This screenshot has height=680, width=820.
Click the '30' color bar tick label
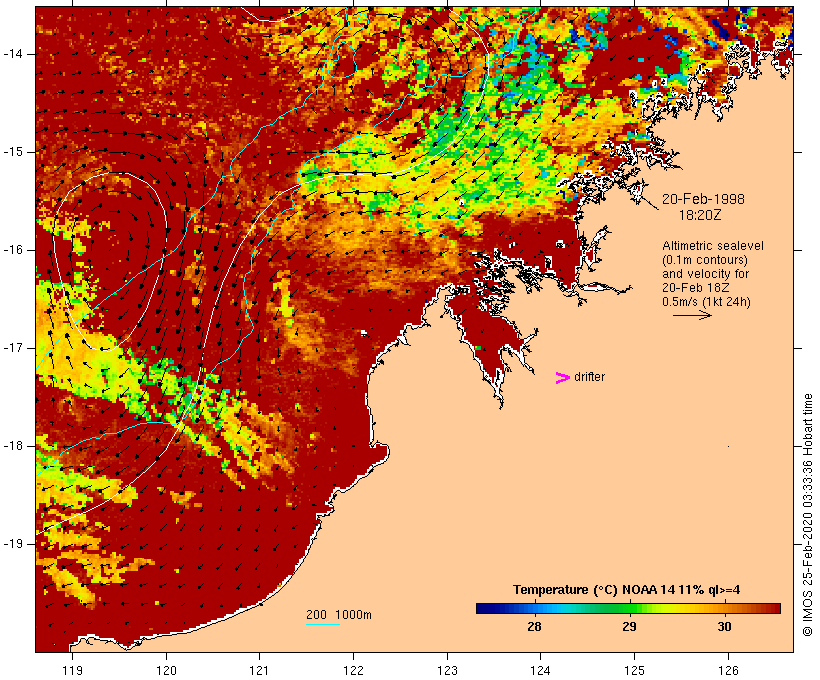724,627
